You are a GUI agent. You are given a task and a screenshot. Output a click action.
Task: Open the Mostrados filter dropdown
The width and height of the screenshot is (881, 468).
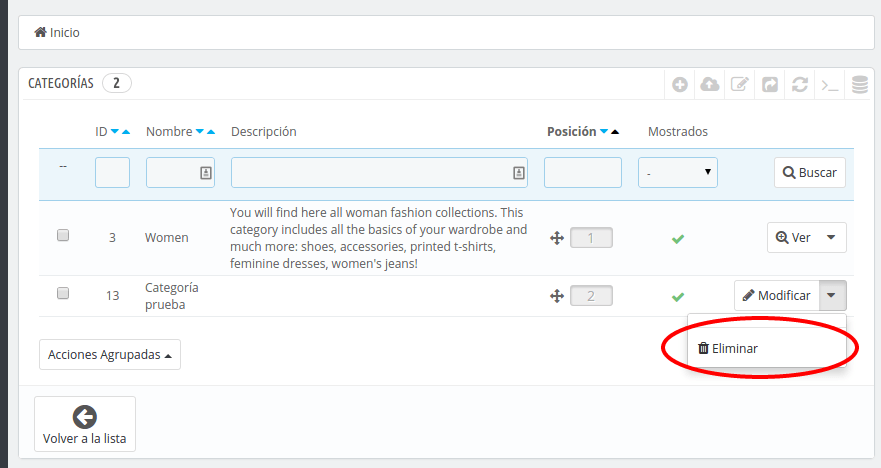[x=678, y=172]
